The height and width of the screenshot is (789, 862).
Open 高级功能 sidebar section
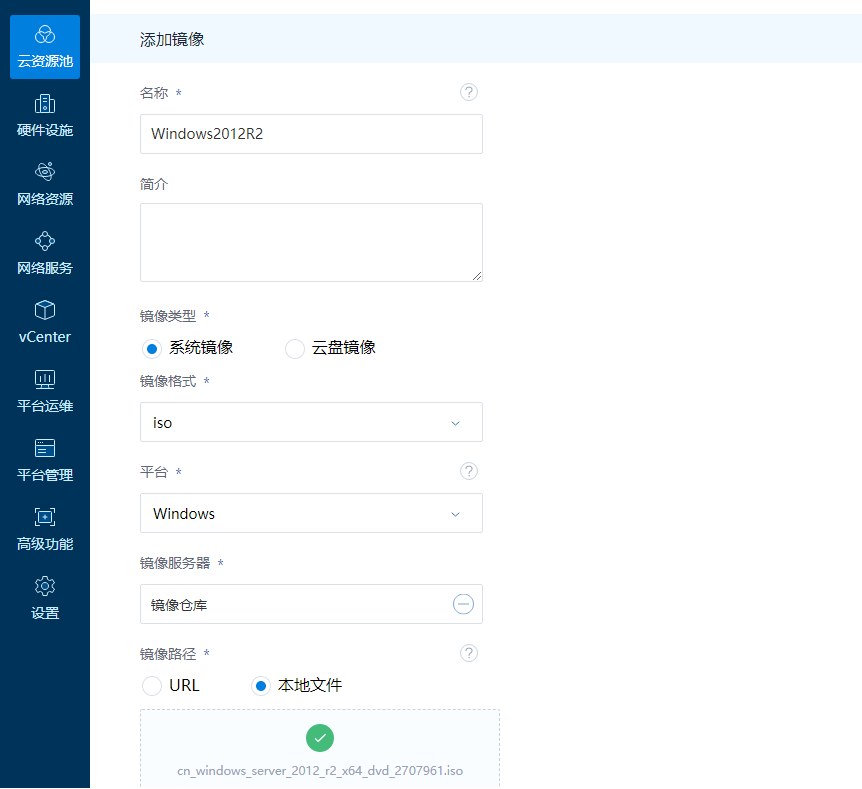pyautogui.click(x=45, y=530)
